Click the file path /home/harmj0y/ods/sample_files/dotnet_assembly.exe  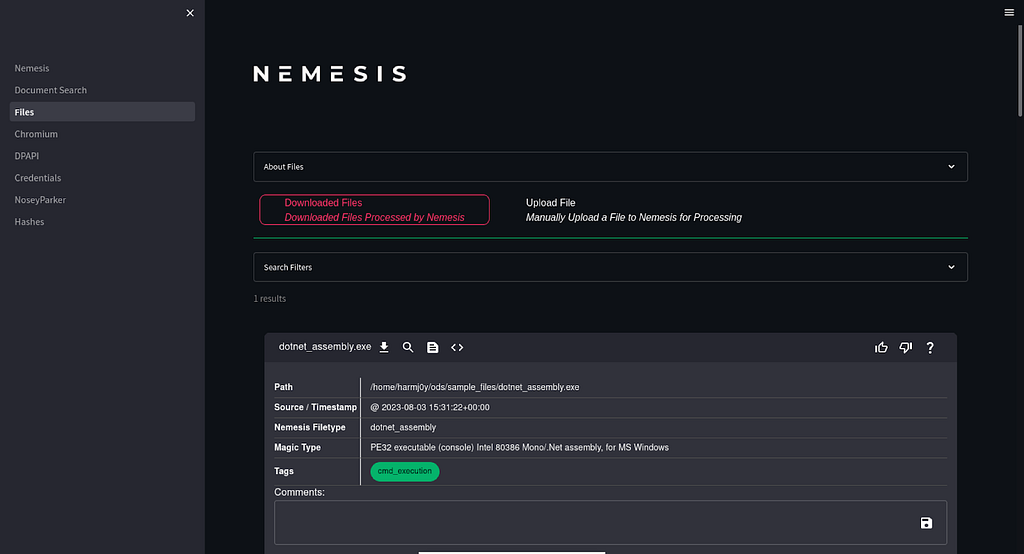coord(475,387)
